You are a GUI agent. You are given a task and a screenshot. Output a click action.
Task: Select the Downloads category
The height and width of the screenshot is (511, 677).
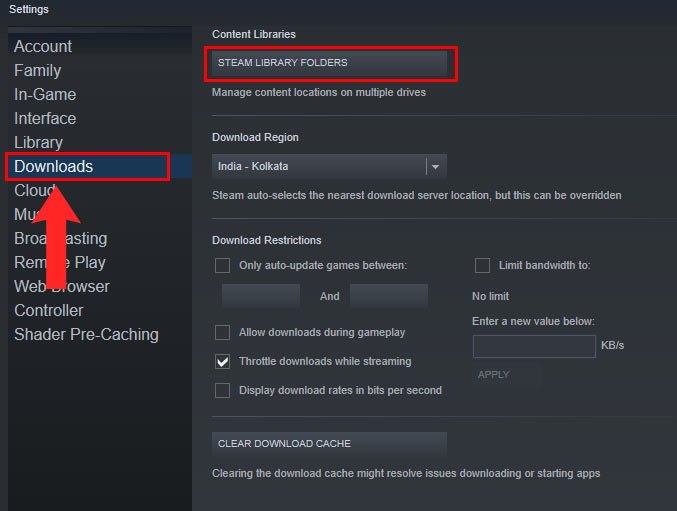click(54, 166)
